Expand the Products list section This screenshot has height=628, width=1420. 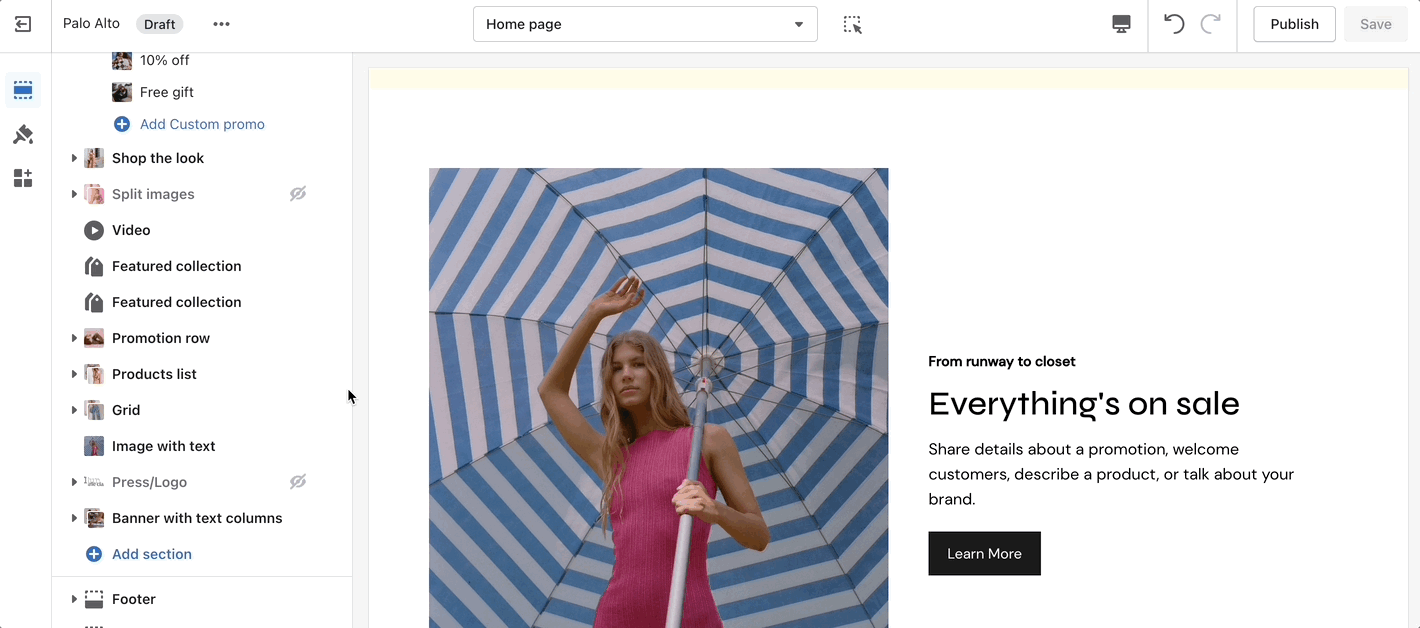pyautogui.click(x=74, y=374)
